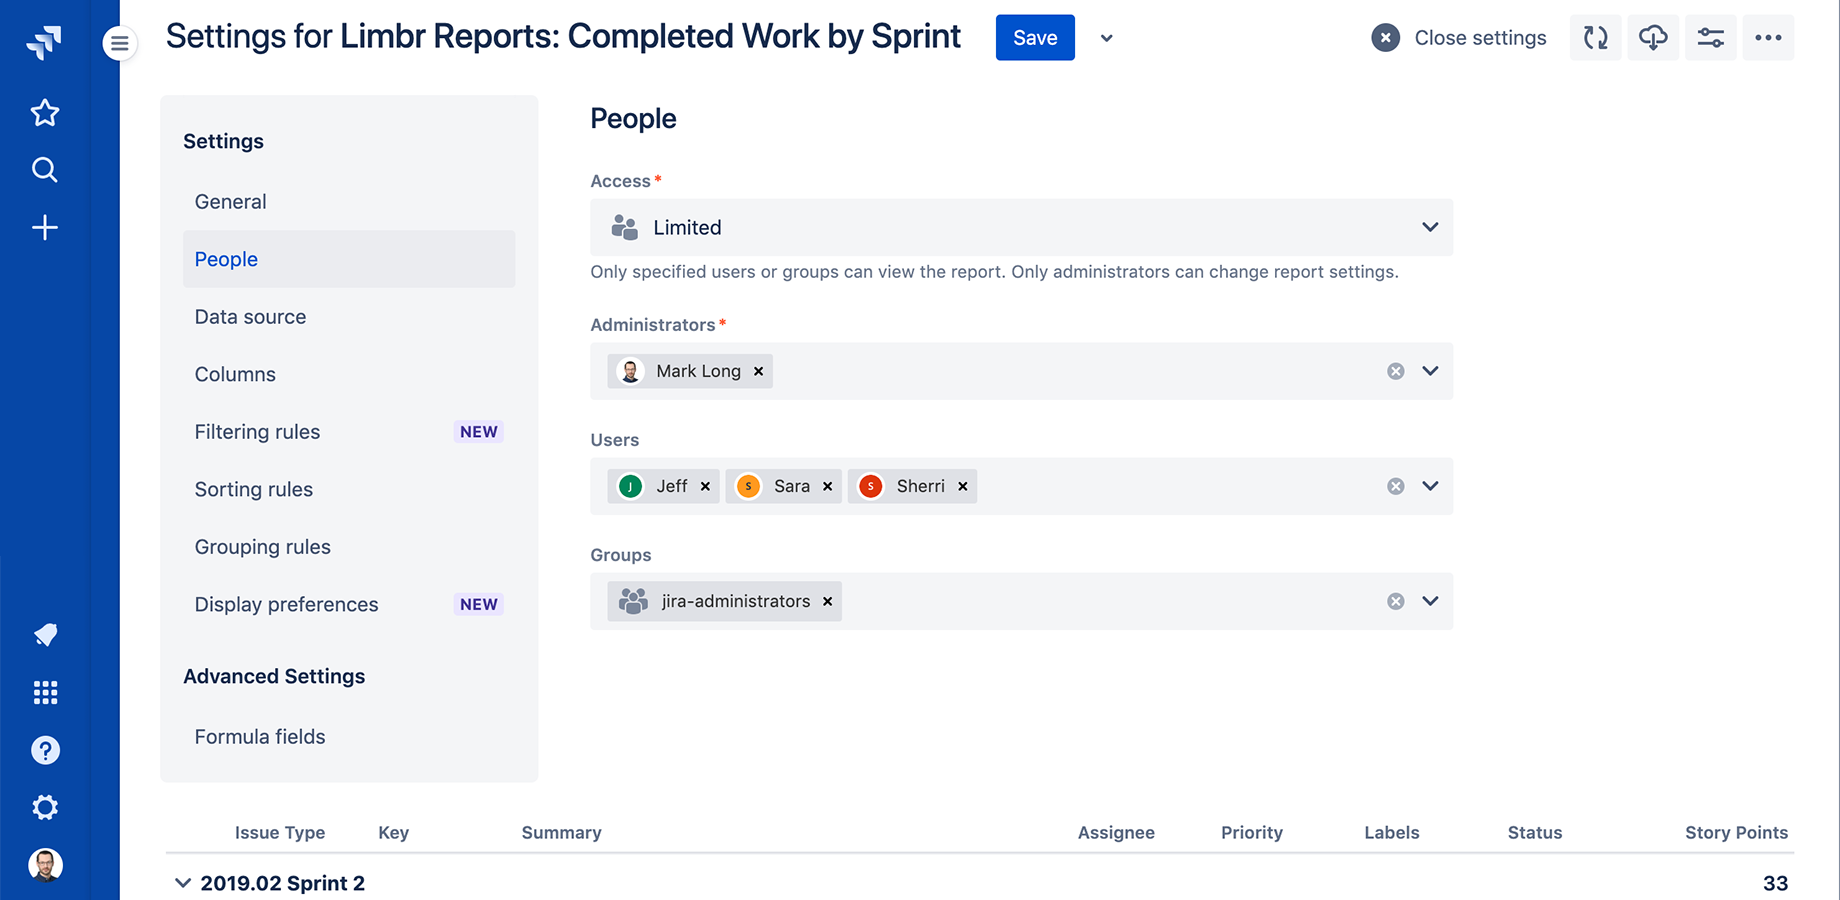
Task: Click the plus create icon
Action: [45, 228]
